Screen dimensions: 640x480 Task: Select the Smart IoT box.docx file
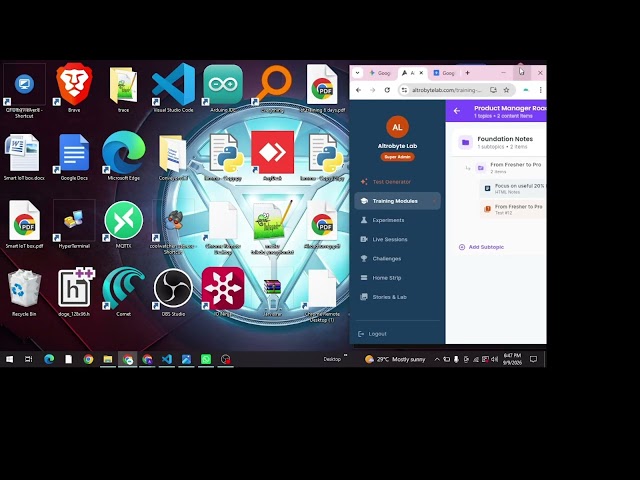(x=24, y=156)
